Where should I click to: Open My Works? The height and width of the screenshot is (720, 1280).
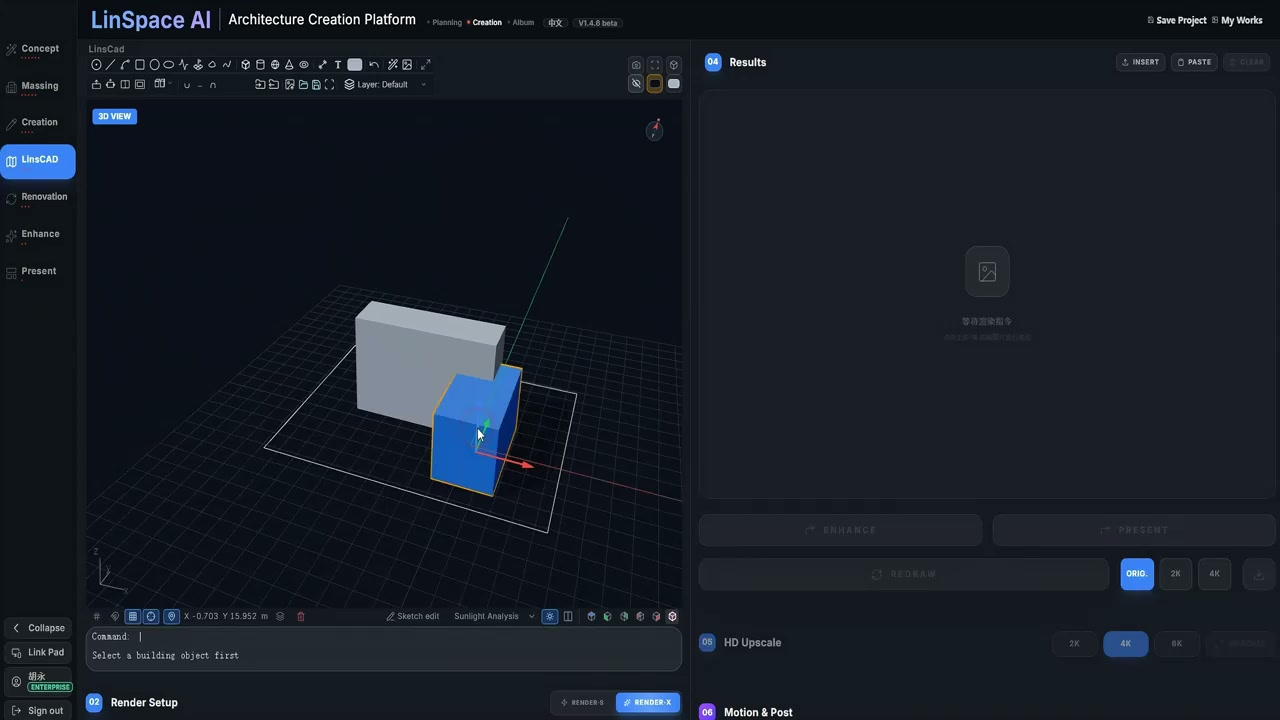click(1237, 21)
